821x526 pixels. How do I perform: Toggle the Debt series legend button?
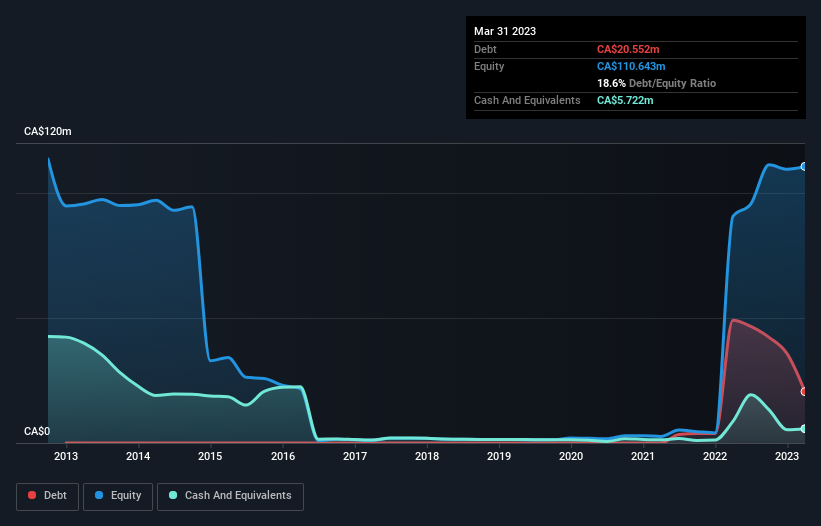pyautogui.click(x=47, y=496)
